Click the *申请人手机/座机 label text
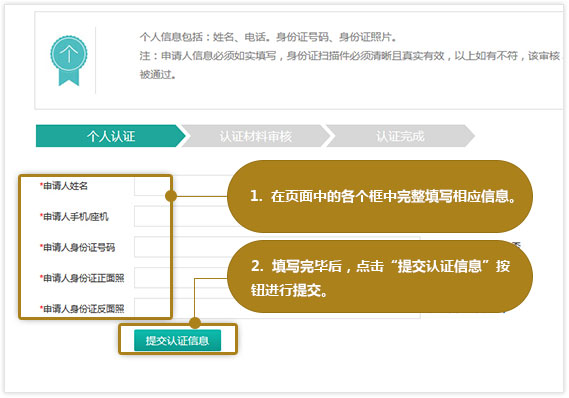Image resolution: width=569 pixels, height=398 pixels. pos(74,217)
